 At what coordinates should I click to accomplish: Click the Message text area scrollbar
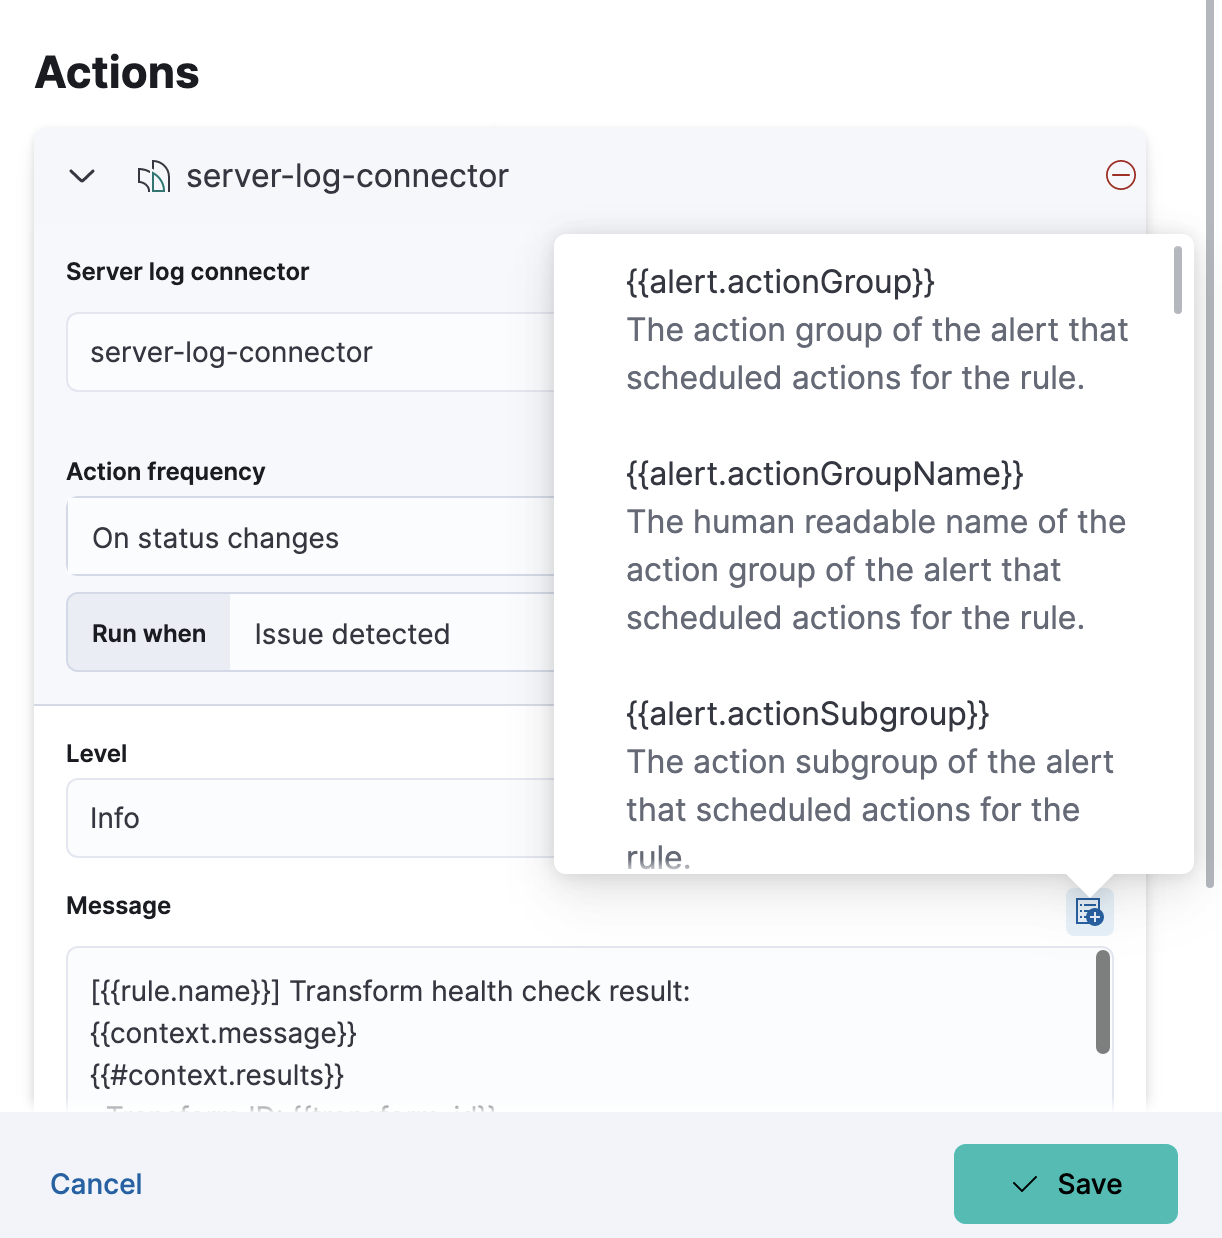(x=1103, y=1002)
